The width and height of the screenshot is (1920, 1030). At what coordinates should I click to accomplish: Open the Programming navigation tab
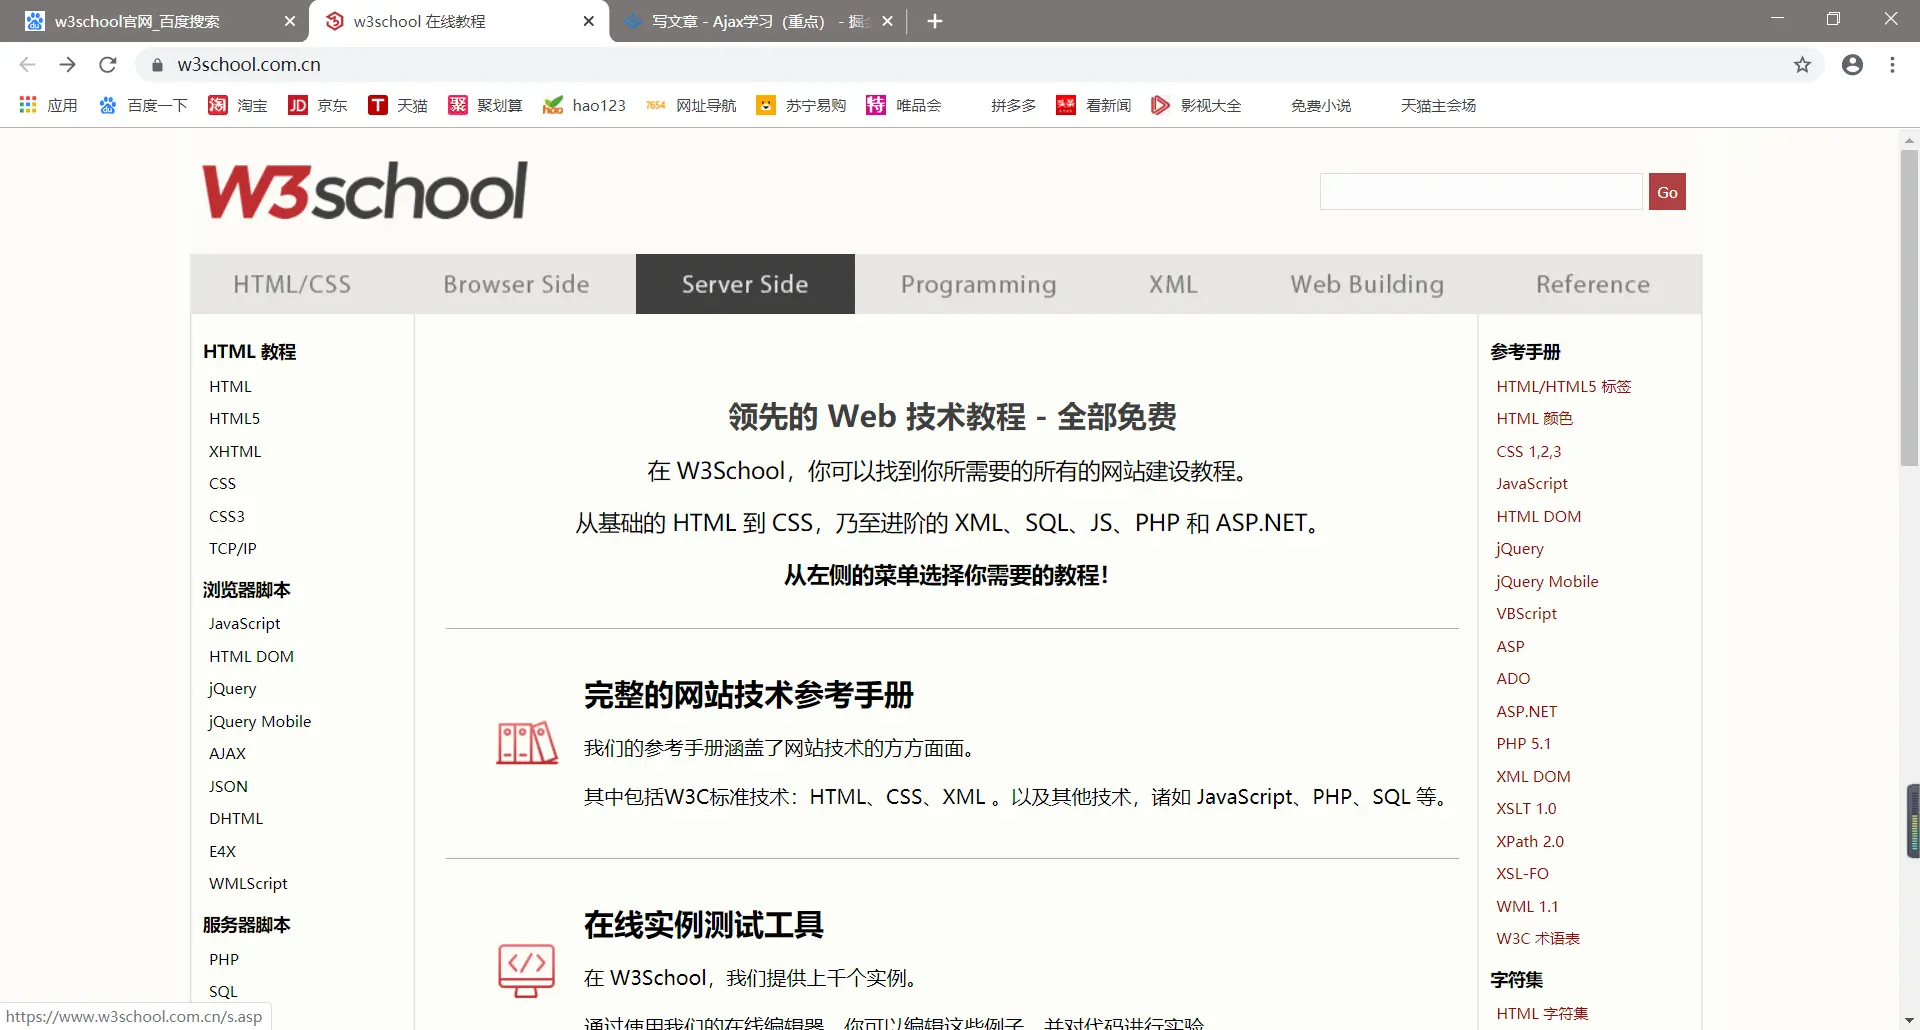pyautogui.click(x=979, y=284)
